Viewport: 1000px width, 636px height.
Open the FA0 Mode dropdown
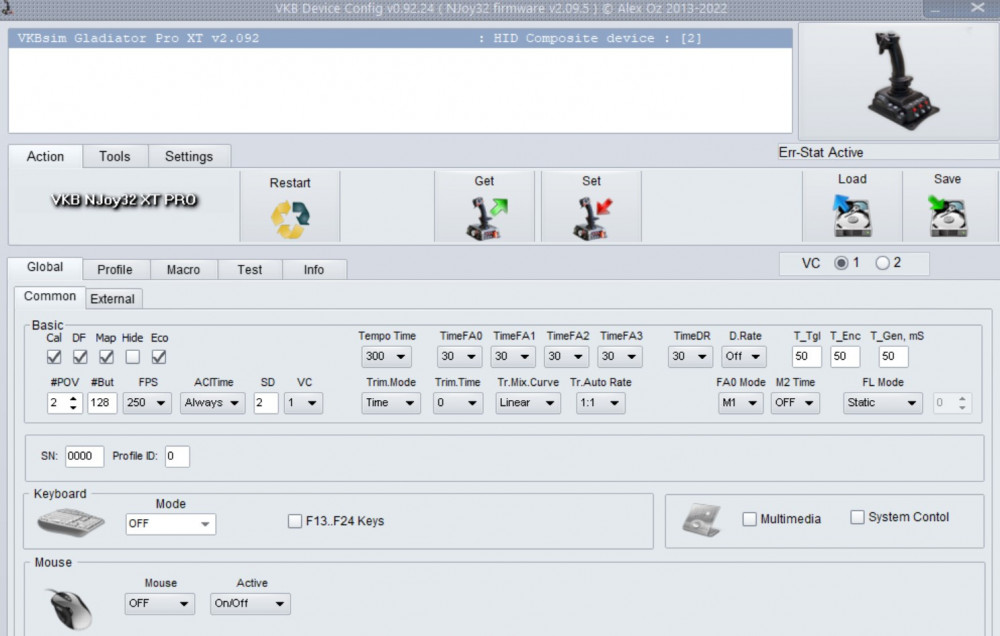[x=740, y=403]
